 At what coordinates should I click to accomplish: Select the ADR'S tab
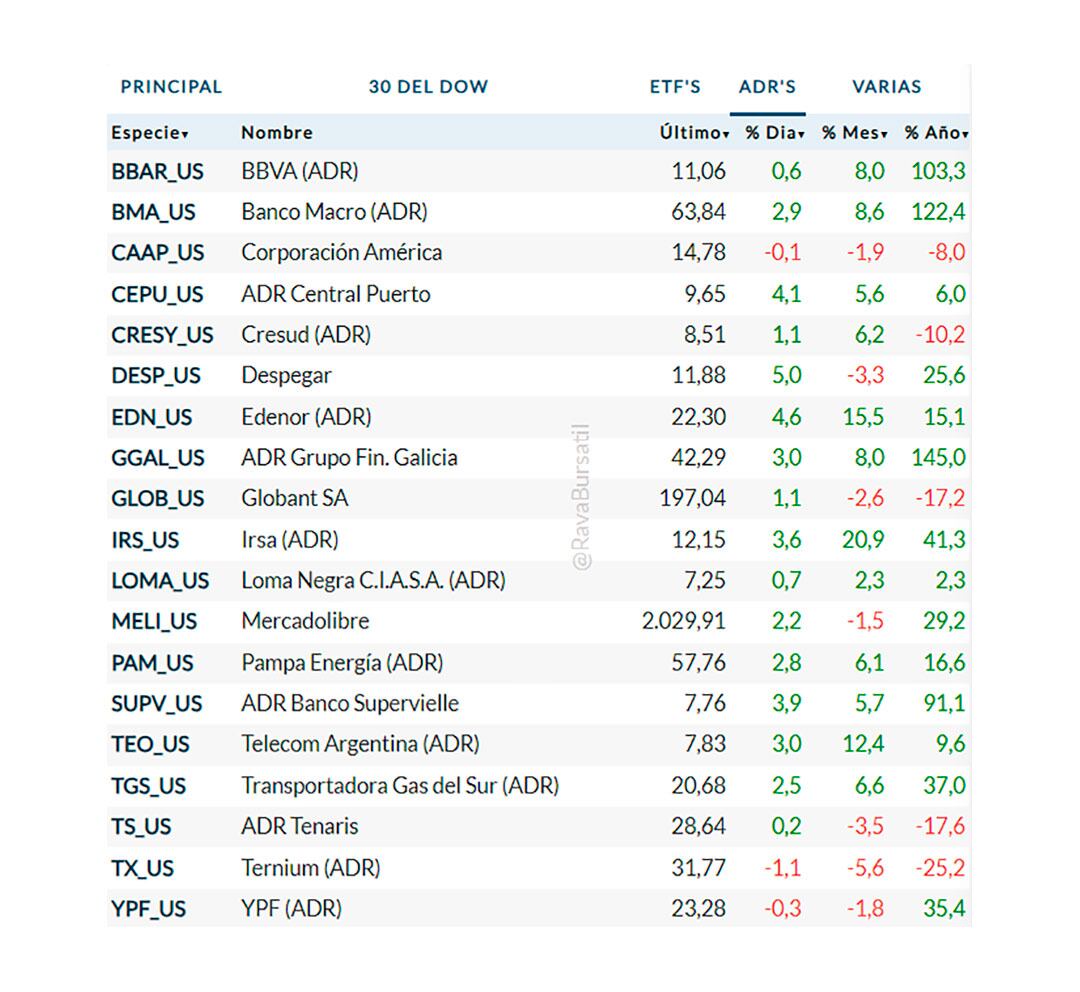tap(767, 87)
